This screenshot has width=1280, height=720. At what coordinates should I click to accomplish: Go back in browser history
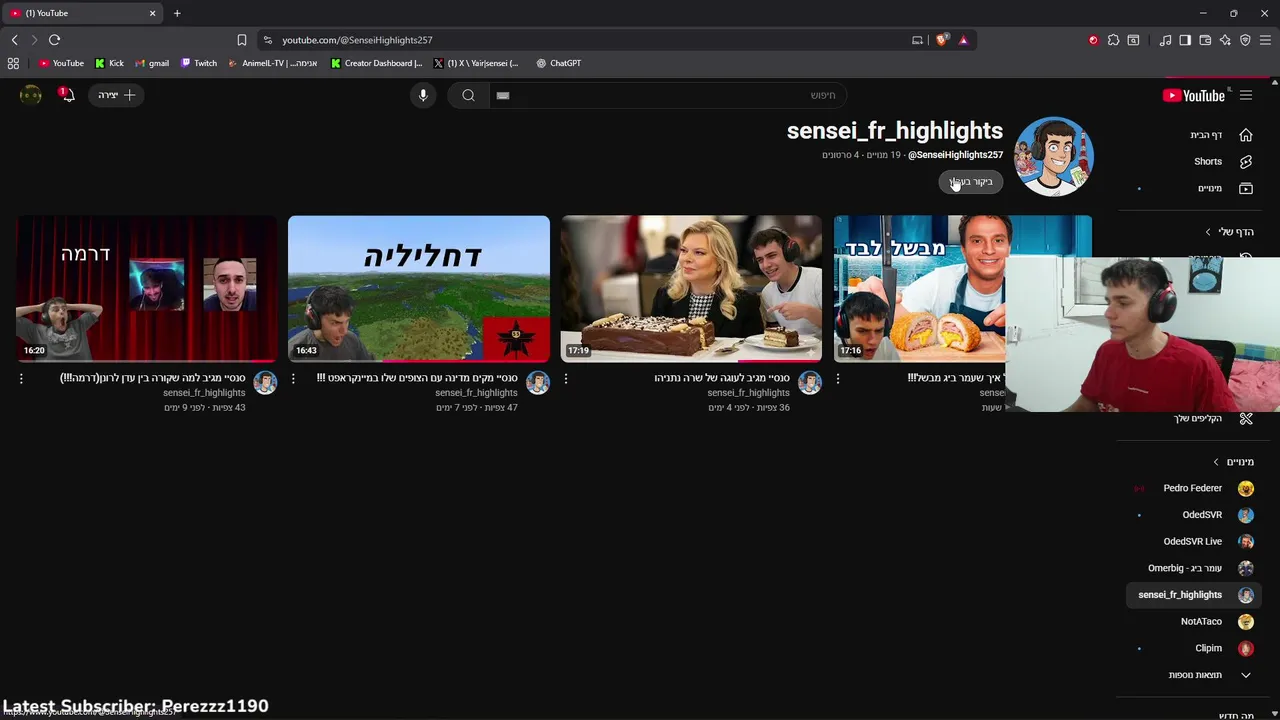click(x=14, y=40)
